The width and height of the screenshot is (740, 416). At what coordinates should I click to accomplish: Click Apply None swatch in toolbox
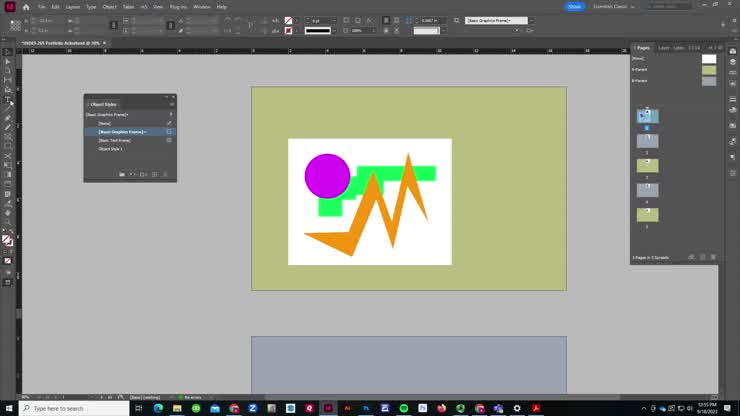pos(8,261)
